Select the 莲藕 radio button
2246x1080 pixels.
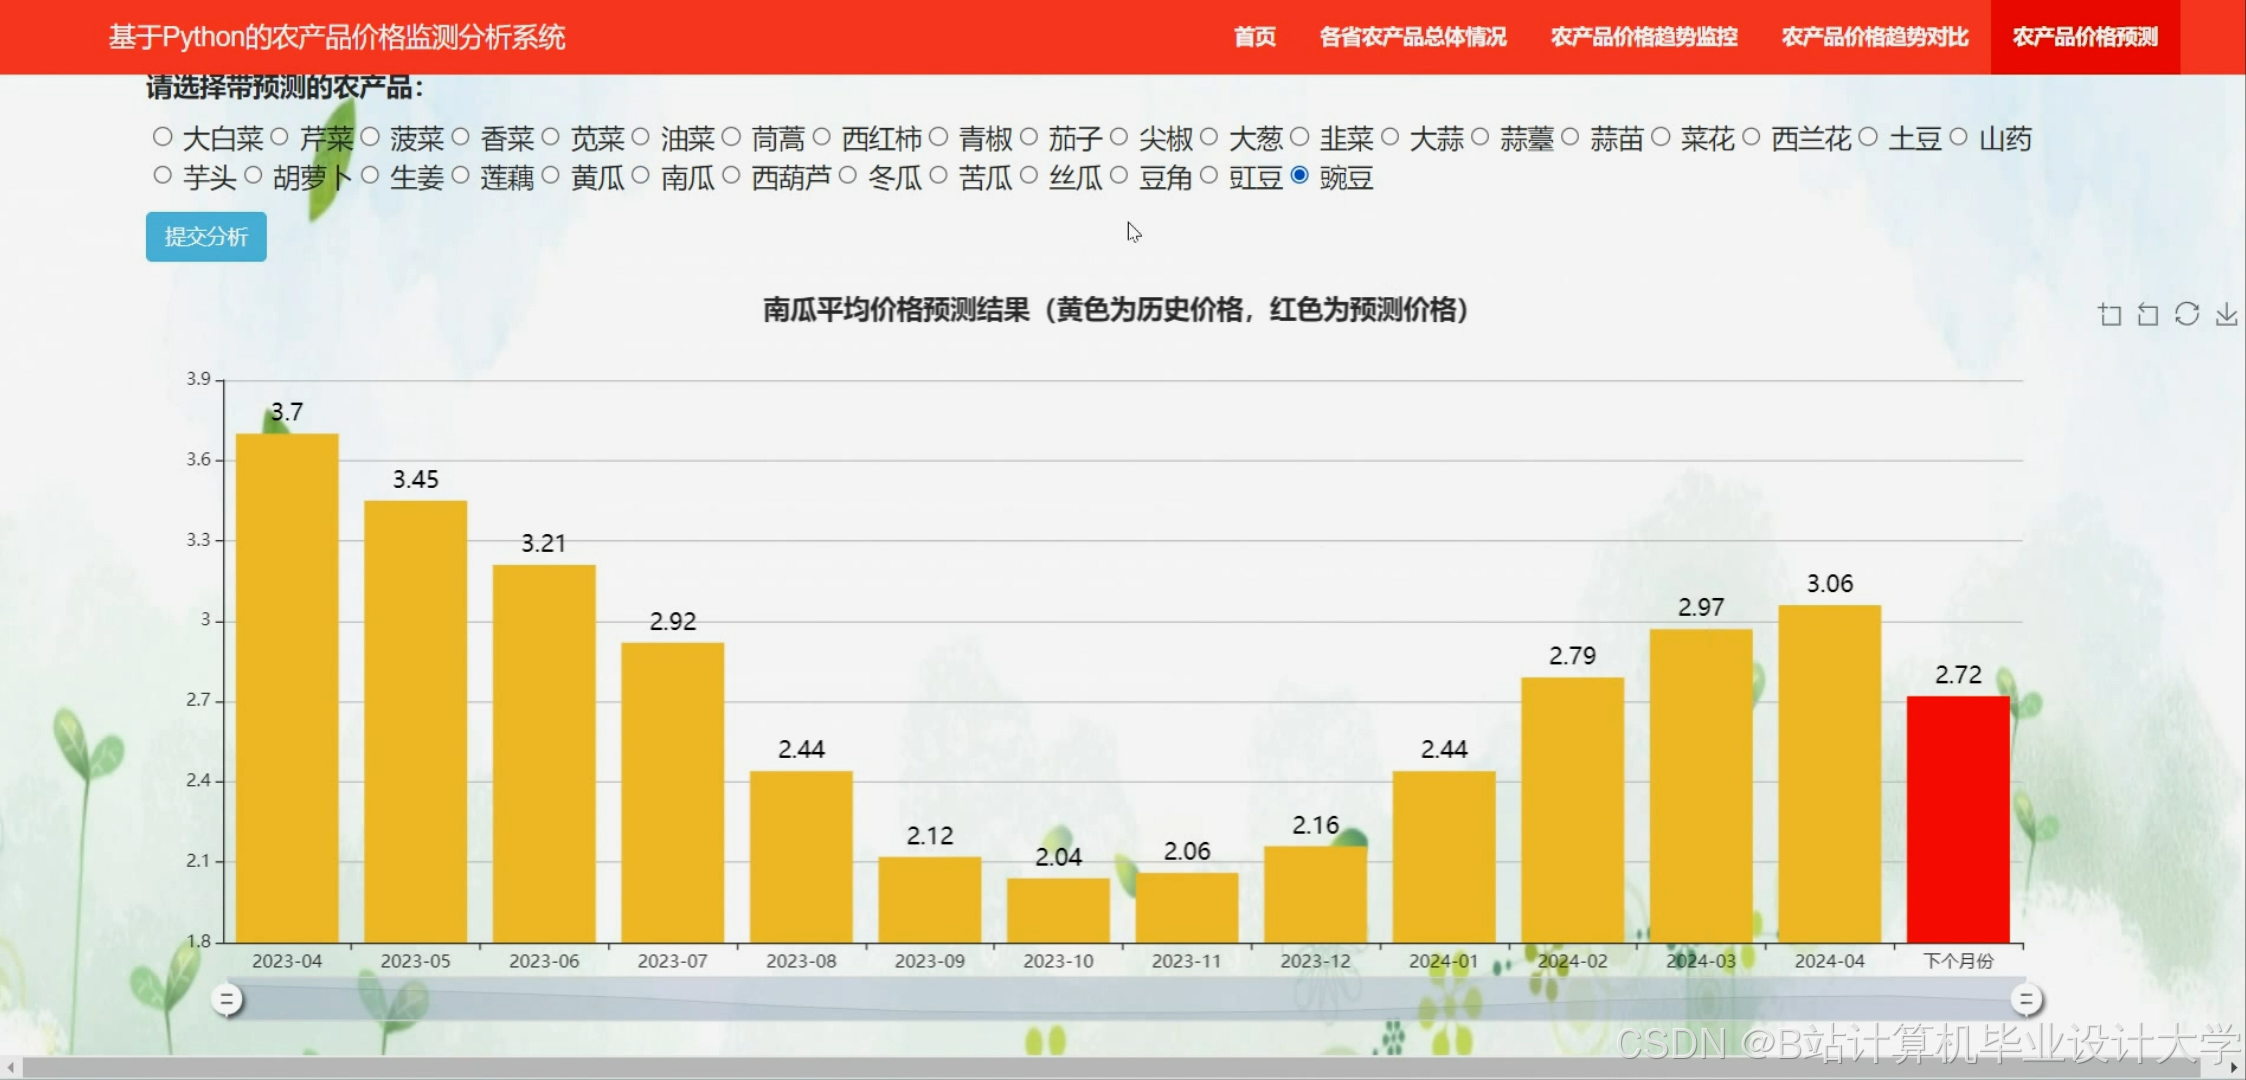click(460, 175)
